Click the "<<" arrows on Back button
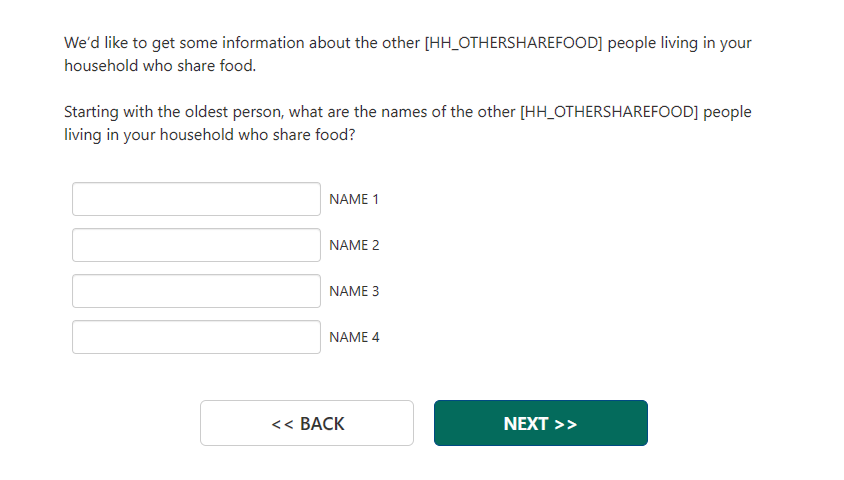Image resolution: width=844 pixels, height=480 pixels. 282,424
